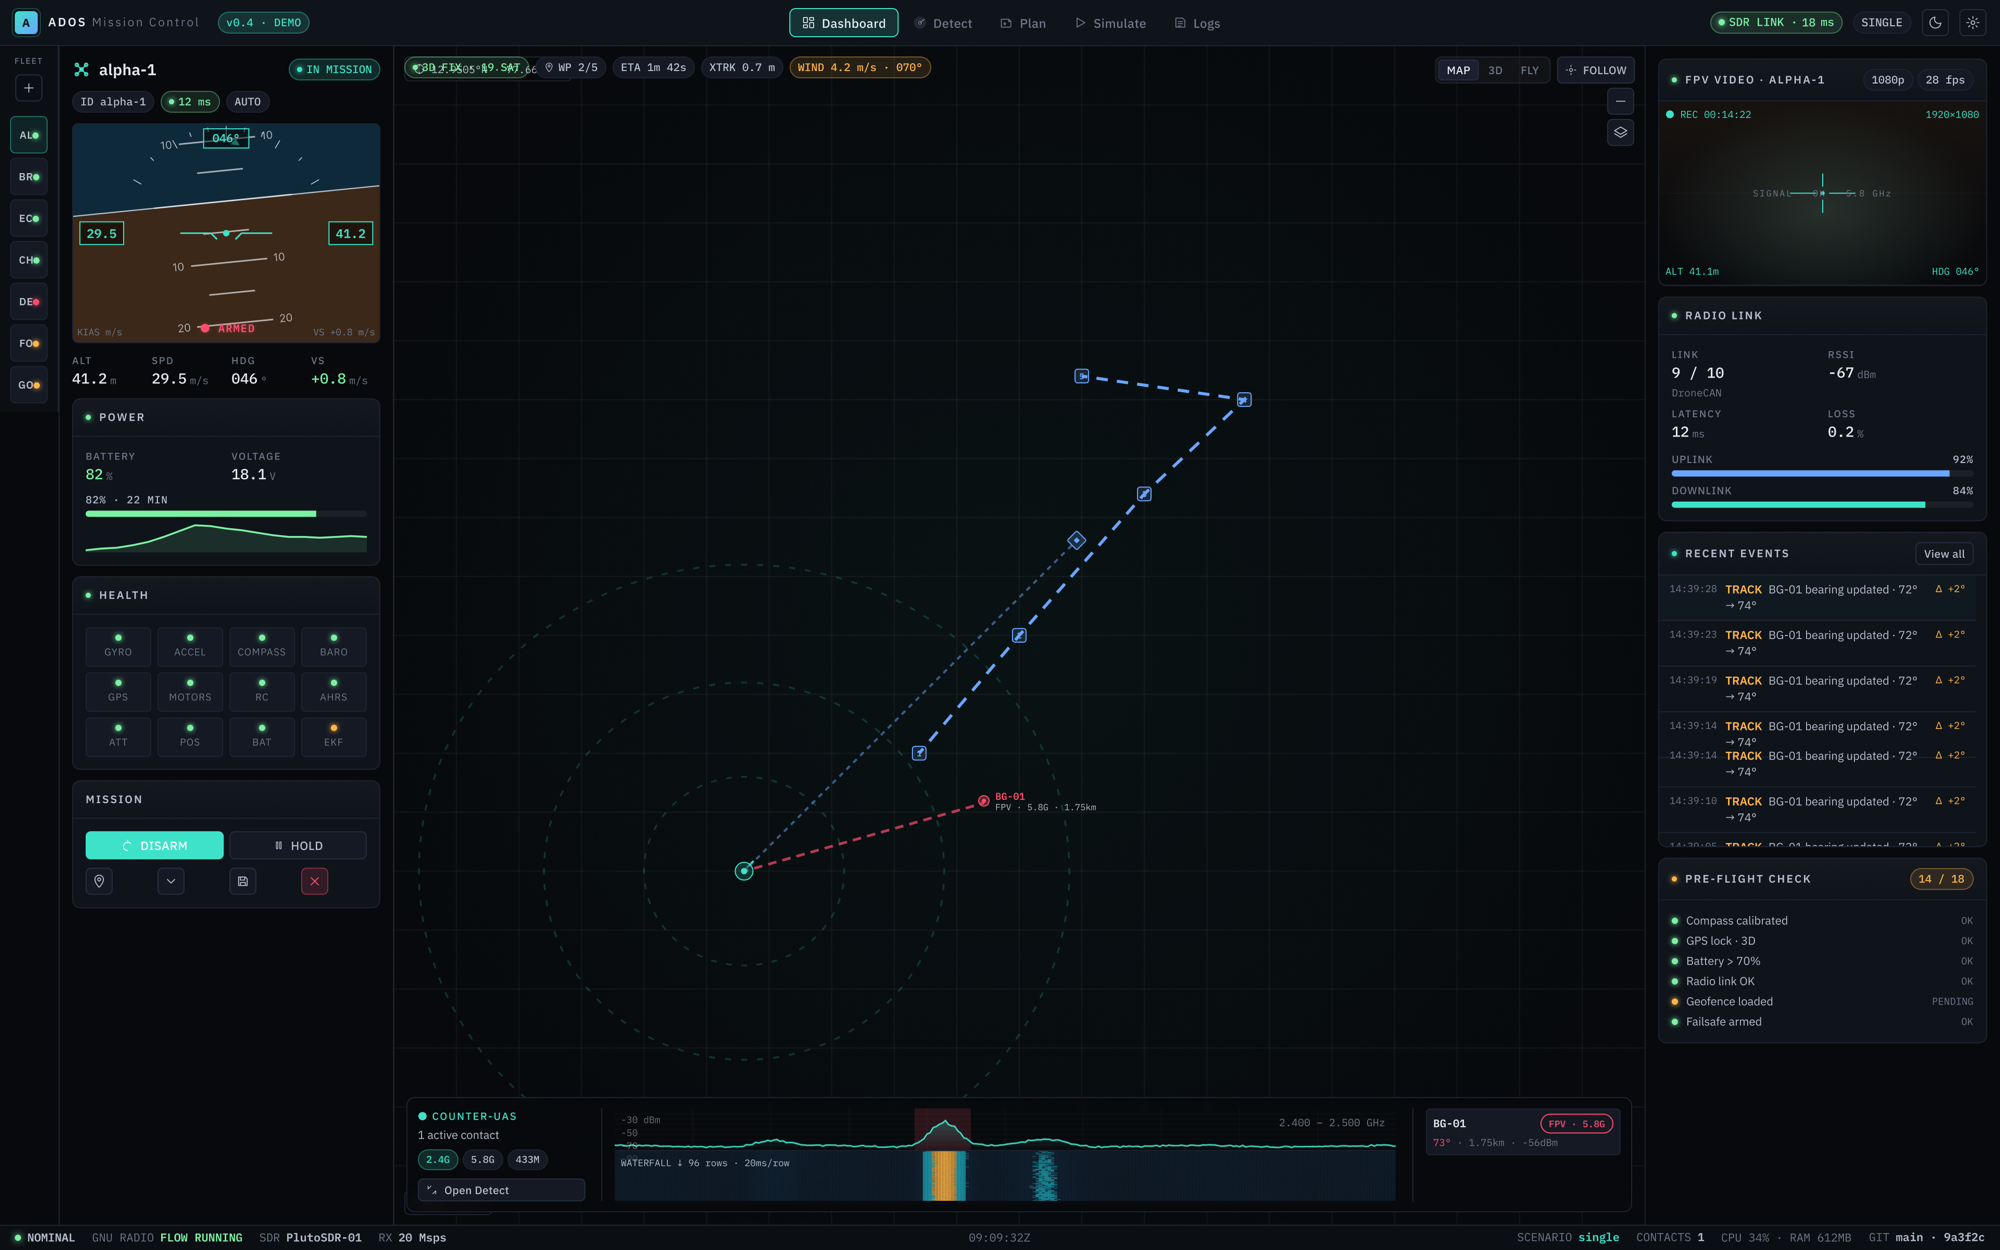
Task: Select the CH drone in fleet sidebar
Action: [28, 260]
